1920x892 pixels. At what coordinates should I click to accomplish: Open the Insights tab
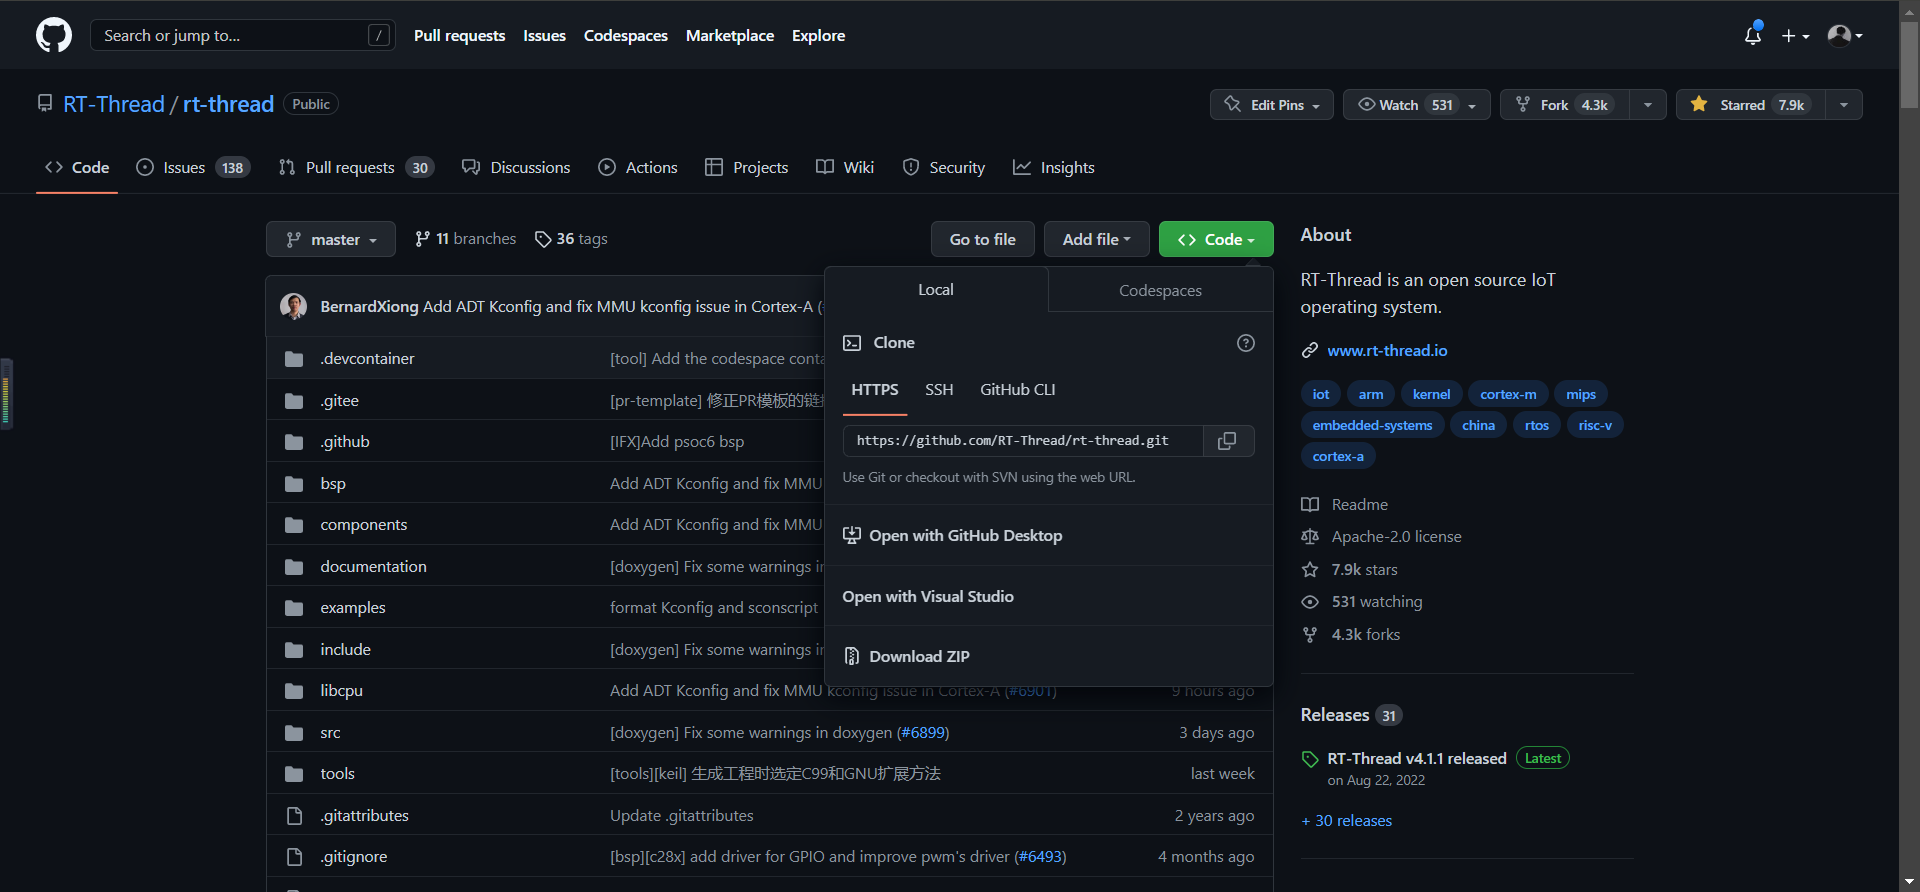[x=1054, y=167]
